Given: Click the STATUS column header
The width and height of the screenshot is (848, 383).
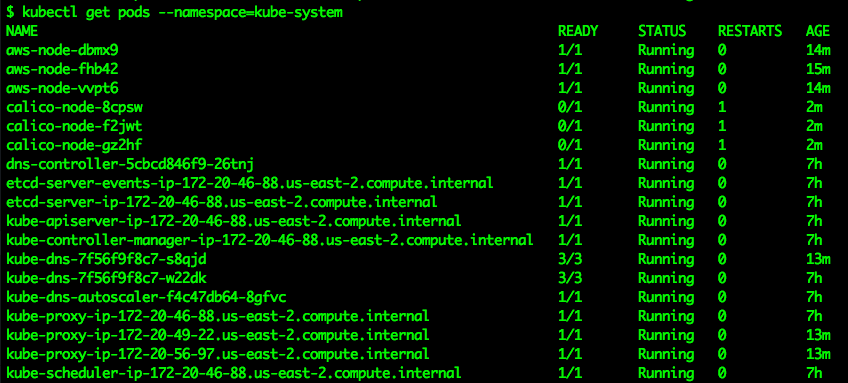Looking at the screenshot, I should click(x=662, y=31).
